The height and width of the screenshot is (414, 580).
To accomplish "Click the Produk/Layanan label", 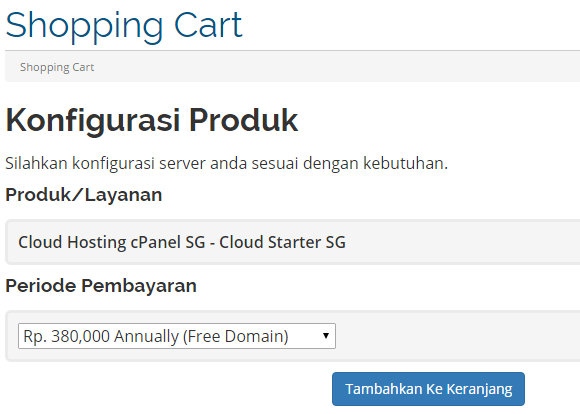I will click(84, 195).
